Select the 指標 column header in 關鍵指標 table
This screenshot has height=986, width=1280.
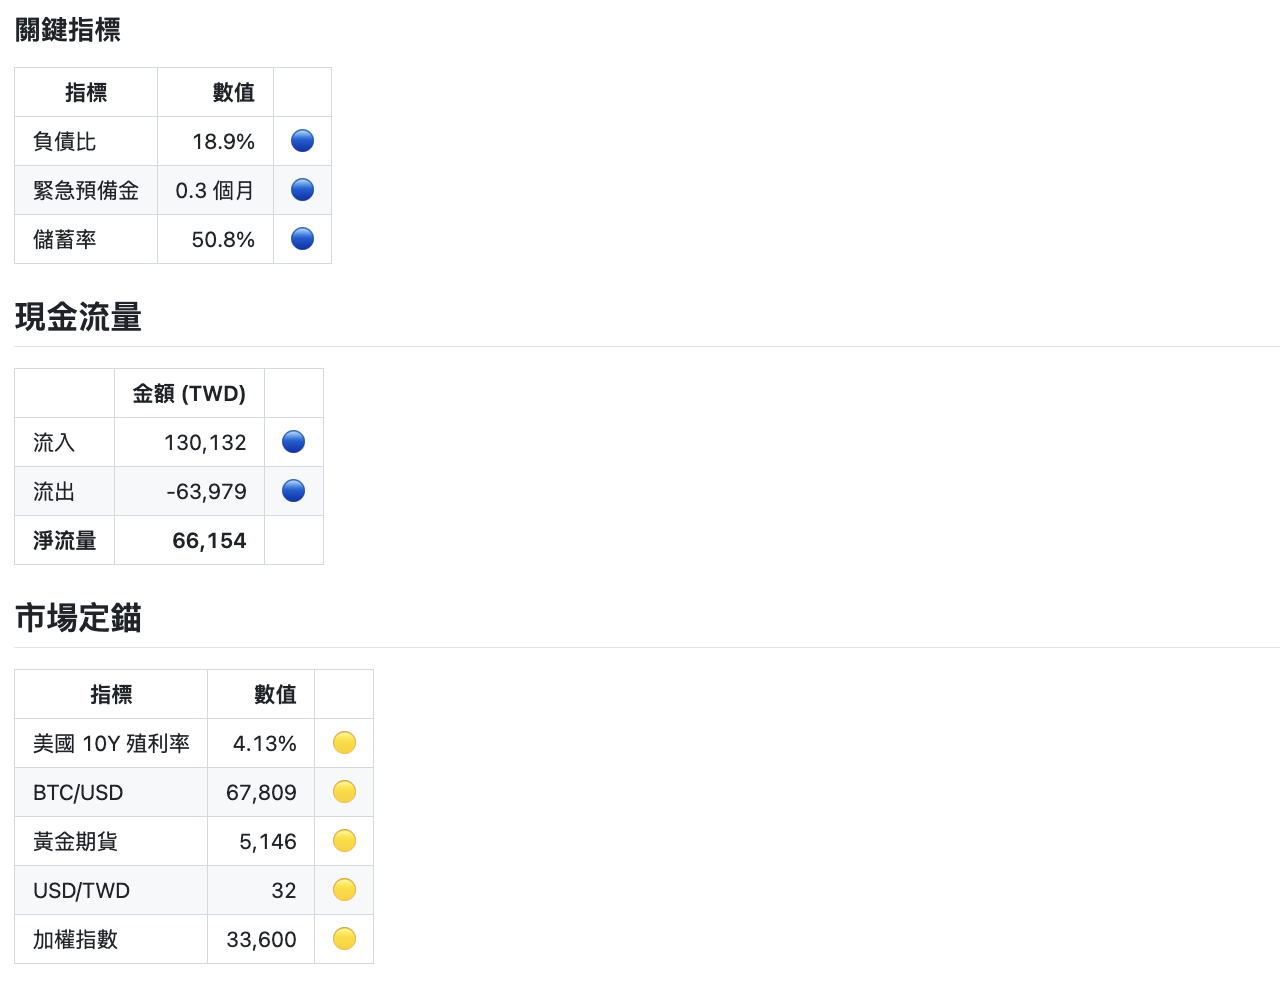pyautogui.click(x=85, y=91)
